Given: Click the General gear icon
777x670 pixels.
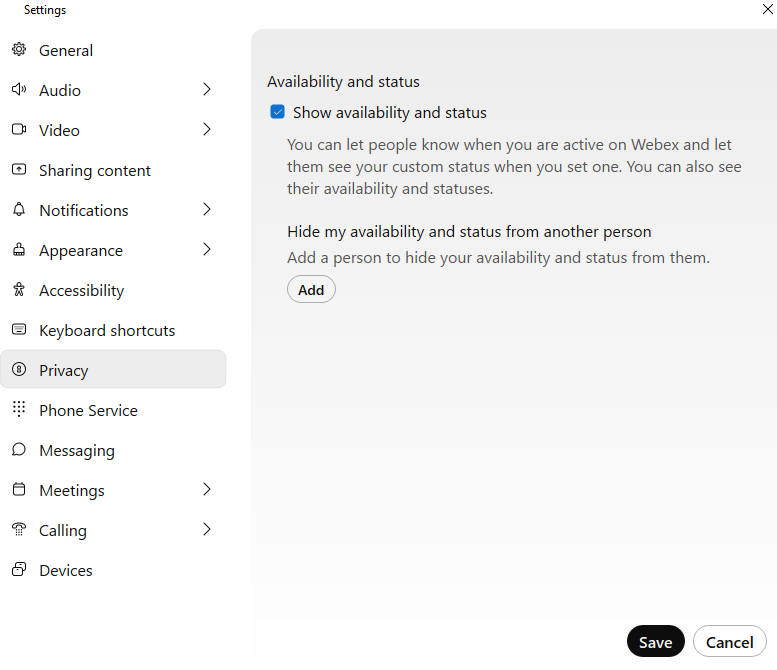Looking at the screenshot, I should (18, 50).
